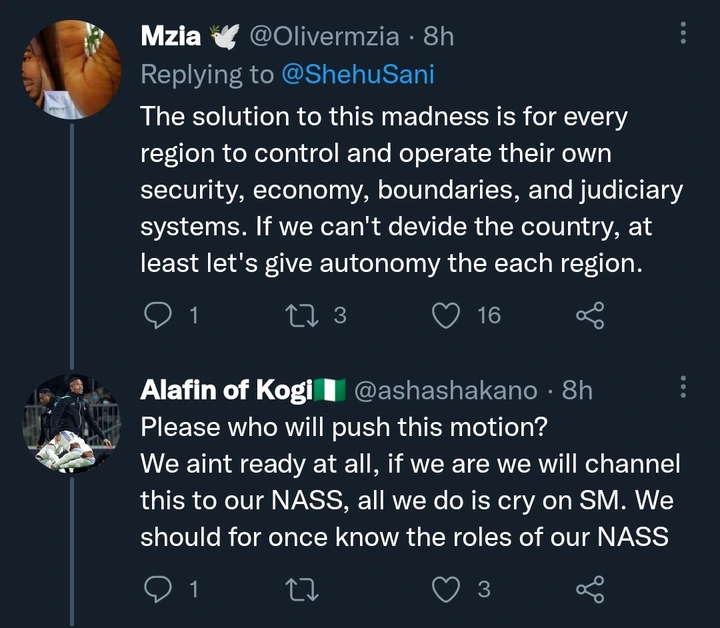Retweet Mzia's tweet about regional autonomy

coord(298,316)
